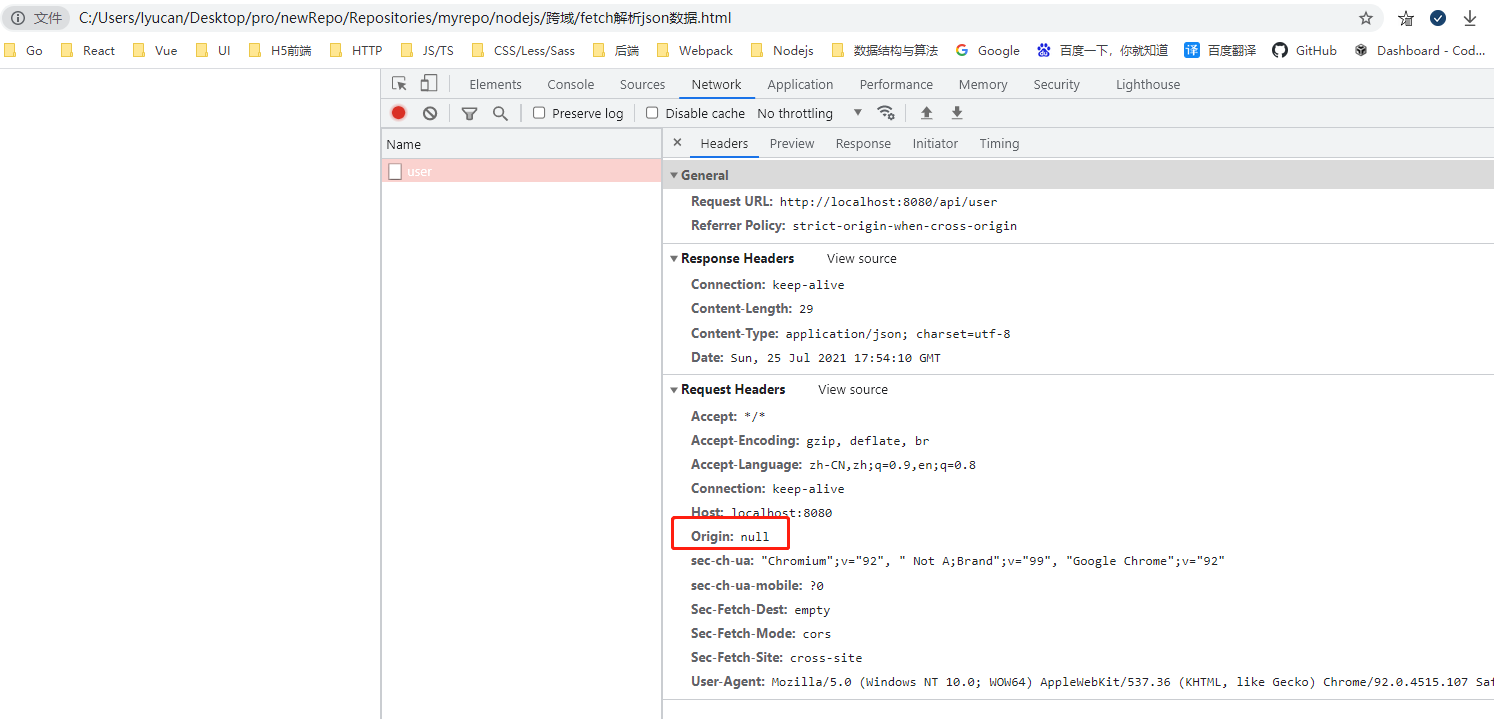Viewport: 1494px width, 719px height.
Task: Click the Origin header value null
Action: 755,537
